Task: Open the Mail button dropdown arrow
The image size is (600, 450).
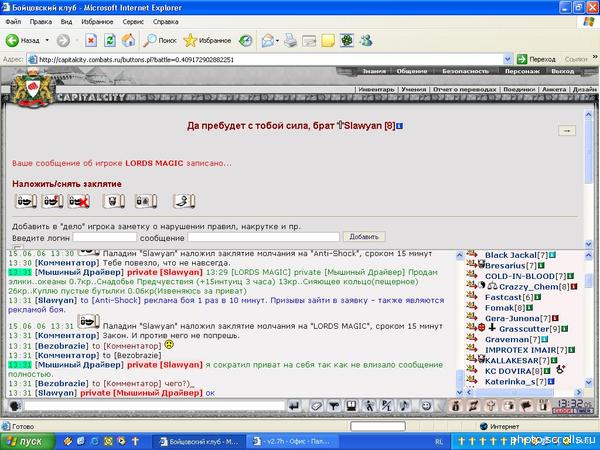Action: click(x=277, y=40)
